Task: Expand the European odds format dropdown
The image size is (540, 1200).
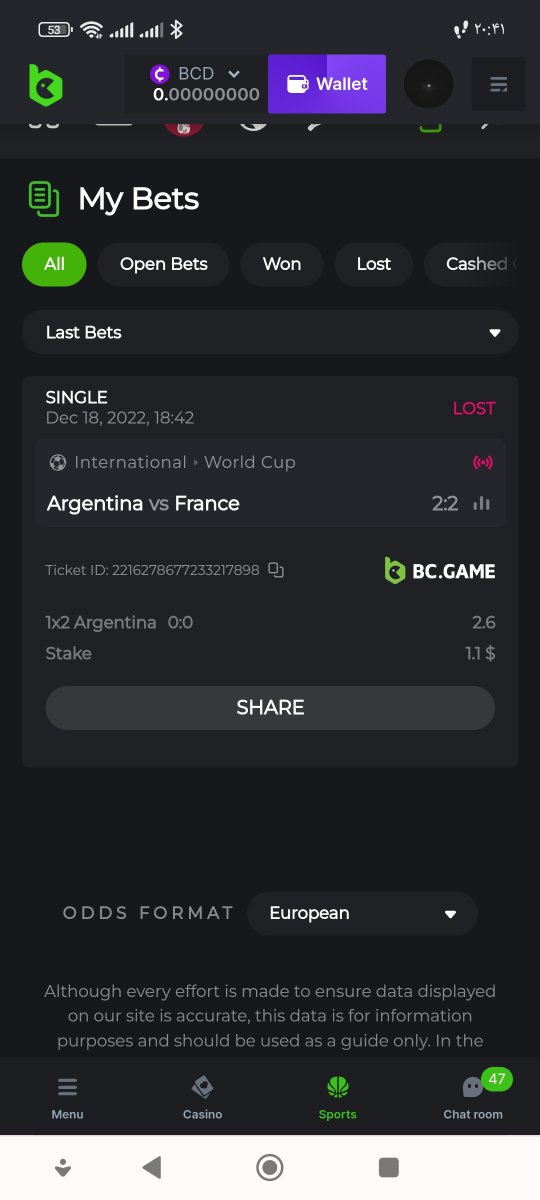Action: click(x=362, y=913)
